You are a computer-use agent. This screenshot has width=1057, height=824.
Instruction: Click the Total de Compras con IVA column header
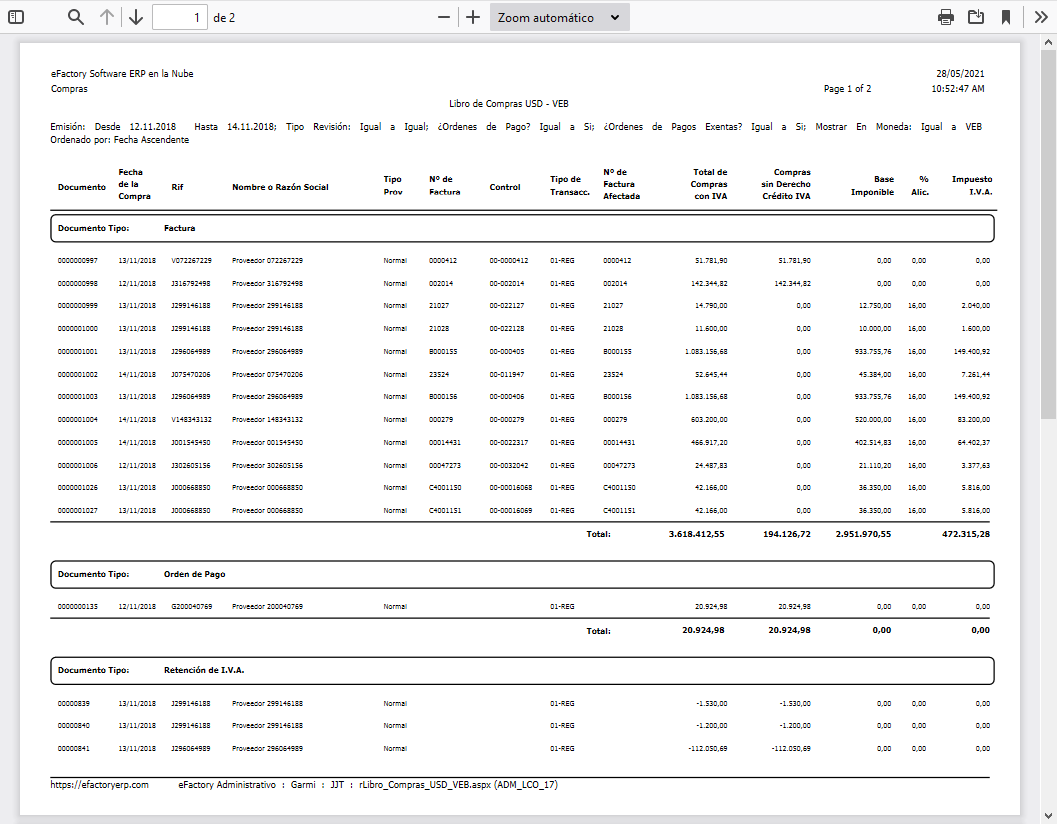(x=710, y=184)
